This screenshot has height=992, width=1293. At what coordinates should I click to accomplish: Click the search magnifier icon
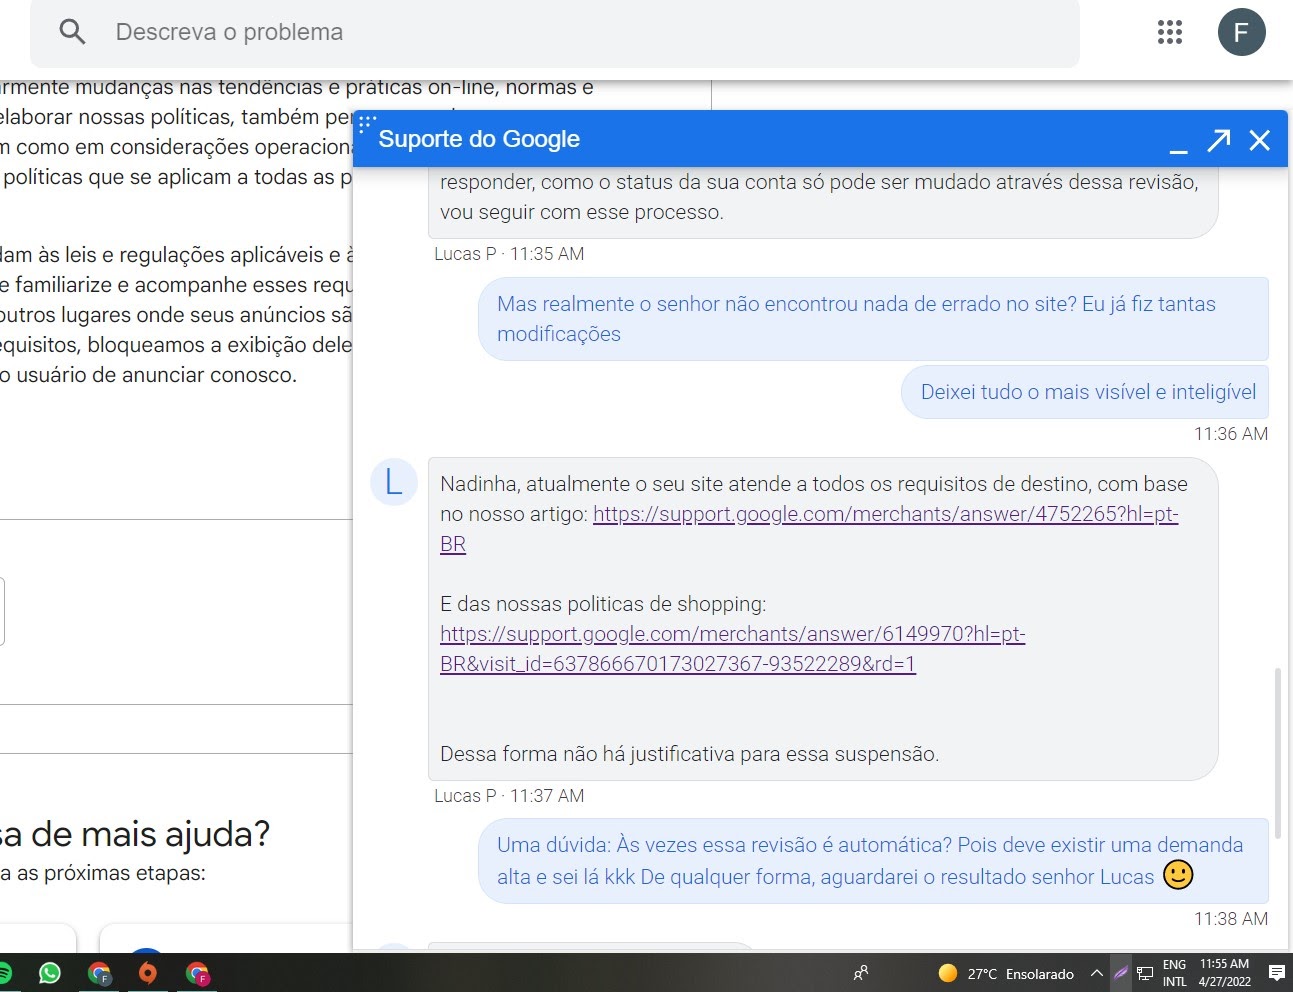(72, 32)
